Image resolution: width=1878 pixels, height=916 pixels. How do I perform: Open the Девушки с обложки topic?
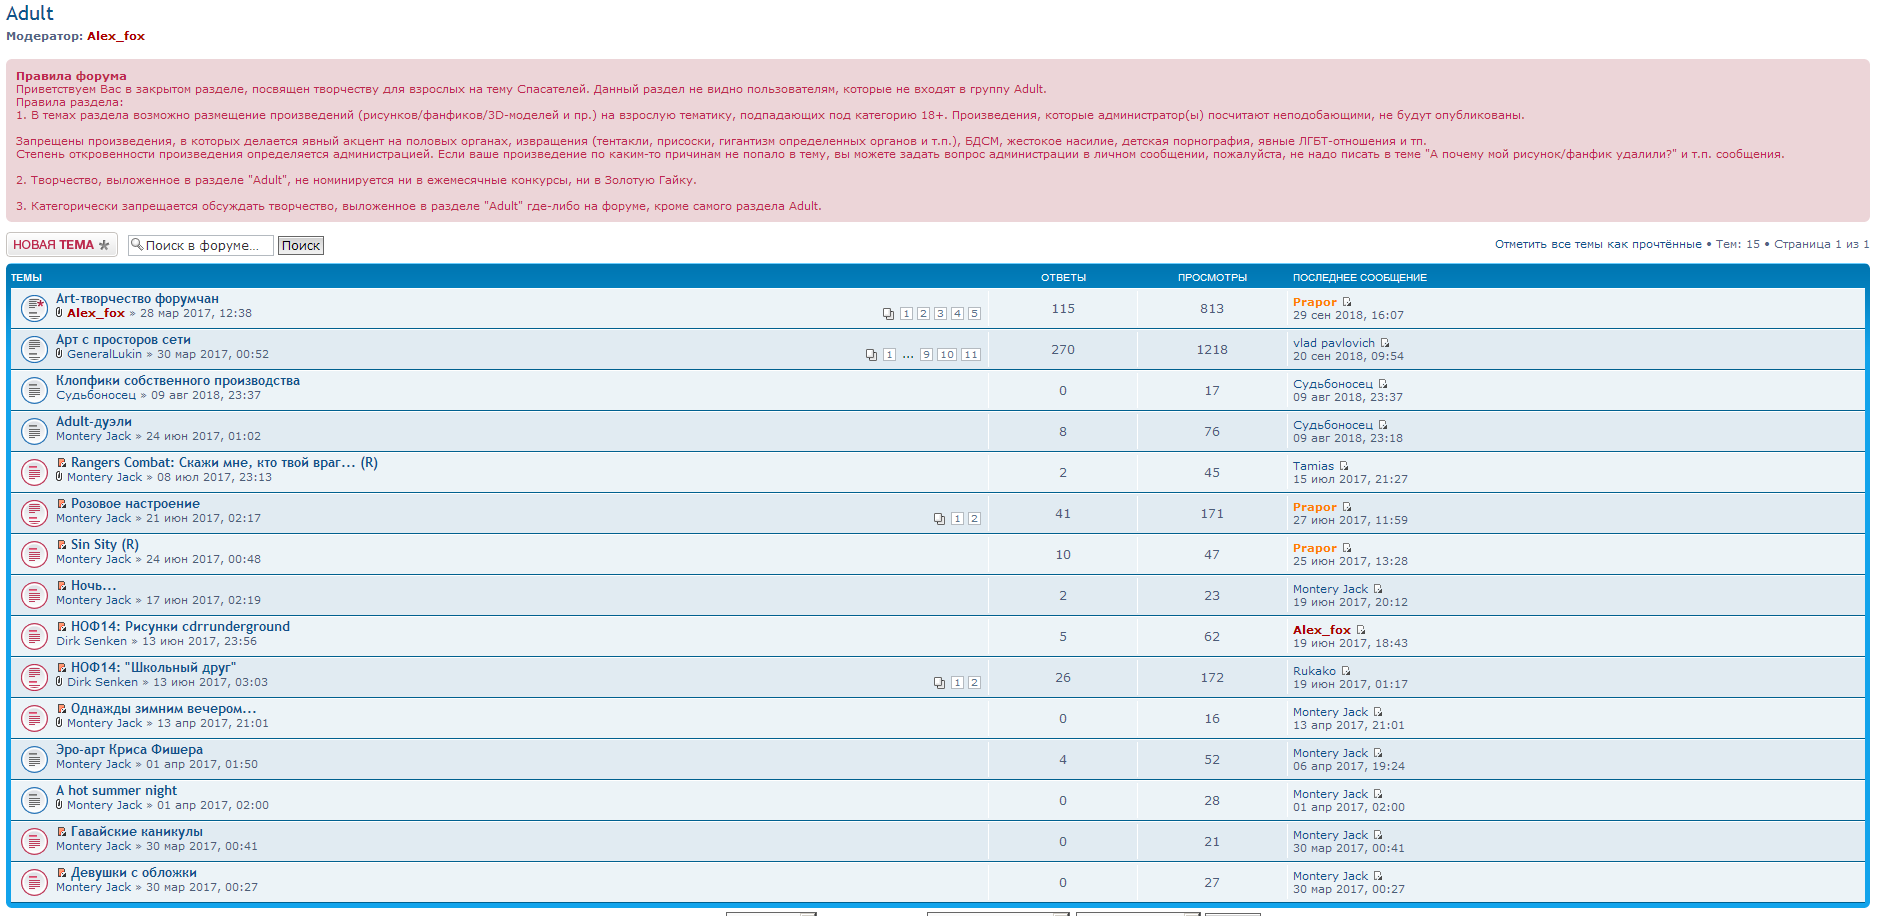(x=134, y=872)
